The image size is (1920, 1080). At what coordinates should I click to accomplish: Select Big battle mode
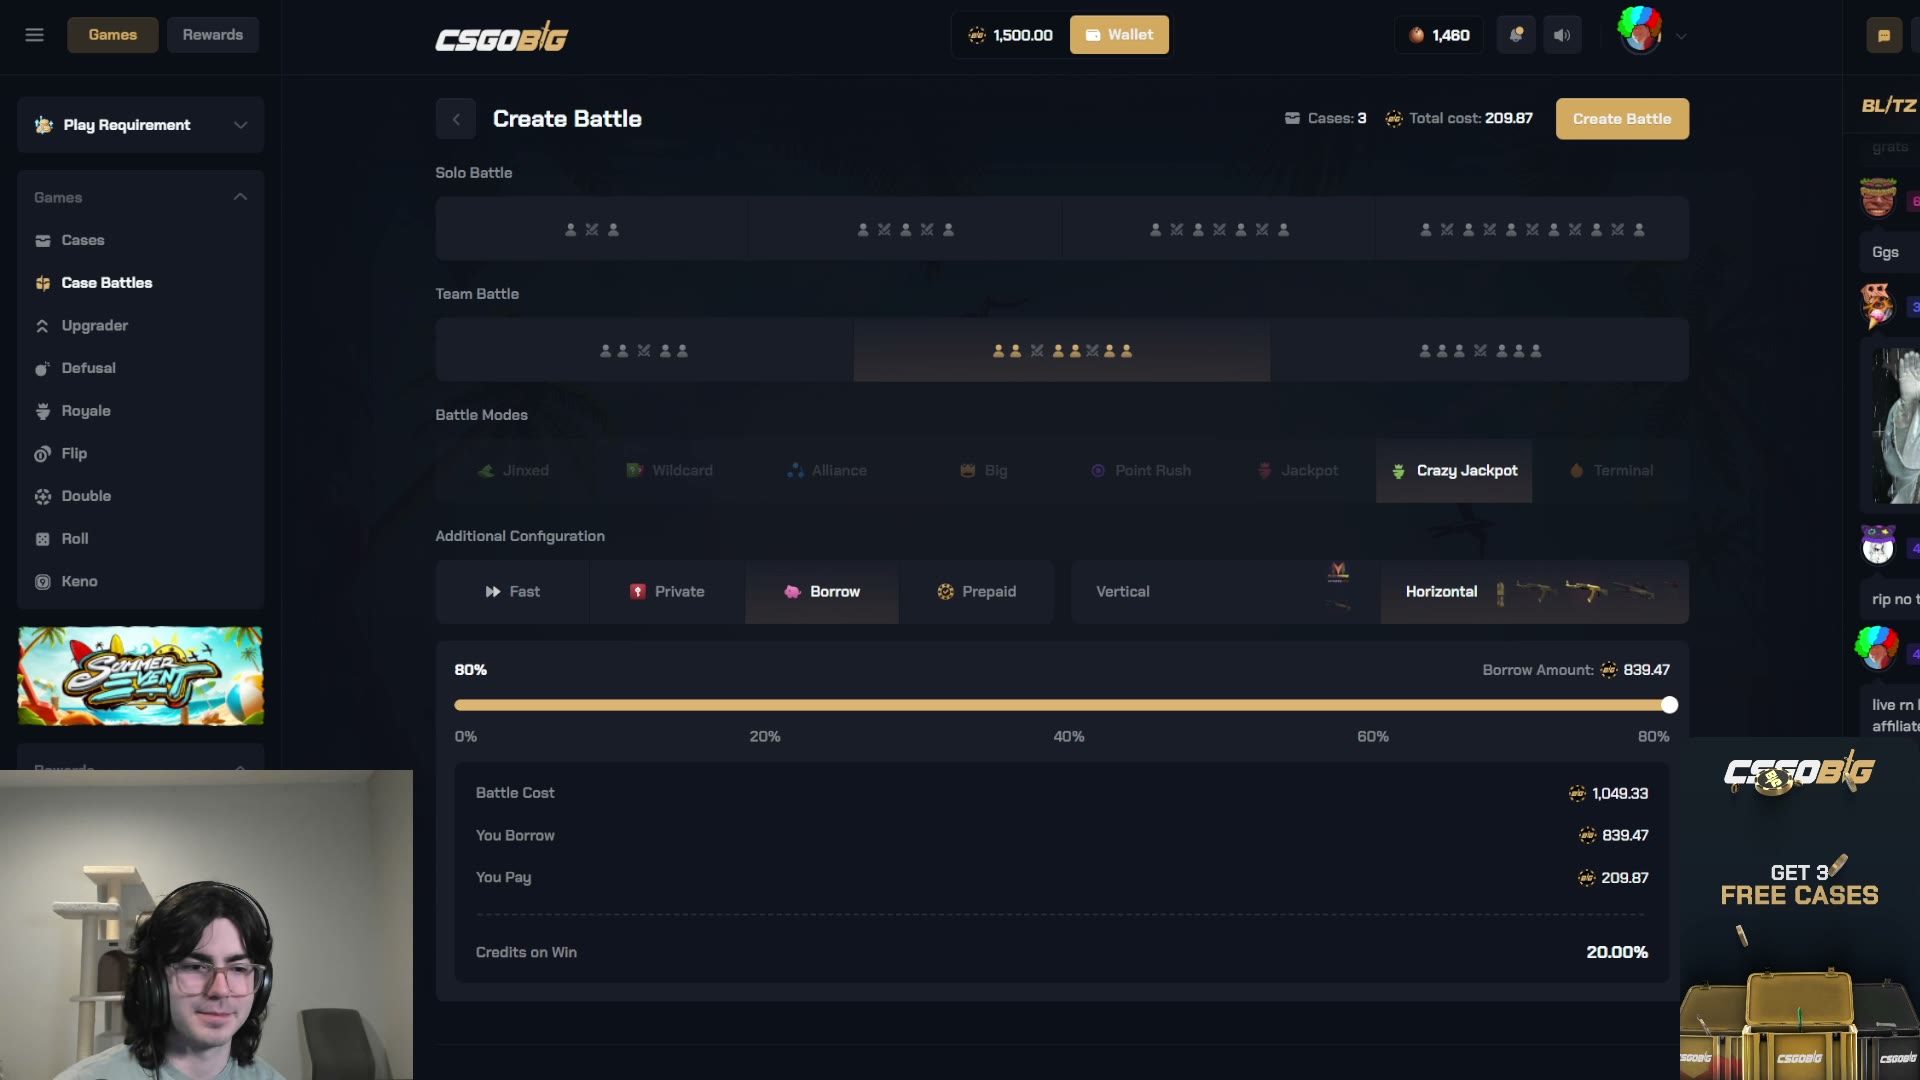pyautogui.click(x=984, y=471)
